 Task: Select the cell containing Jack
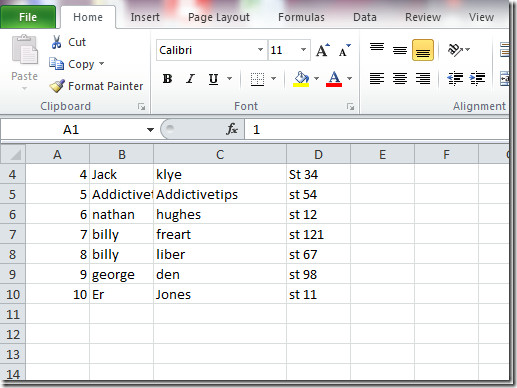pos(122,174)
